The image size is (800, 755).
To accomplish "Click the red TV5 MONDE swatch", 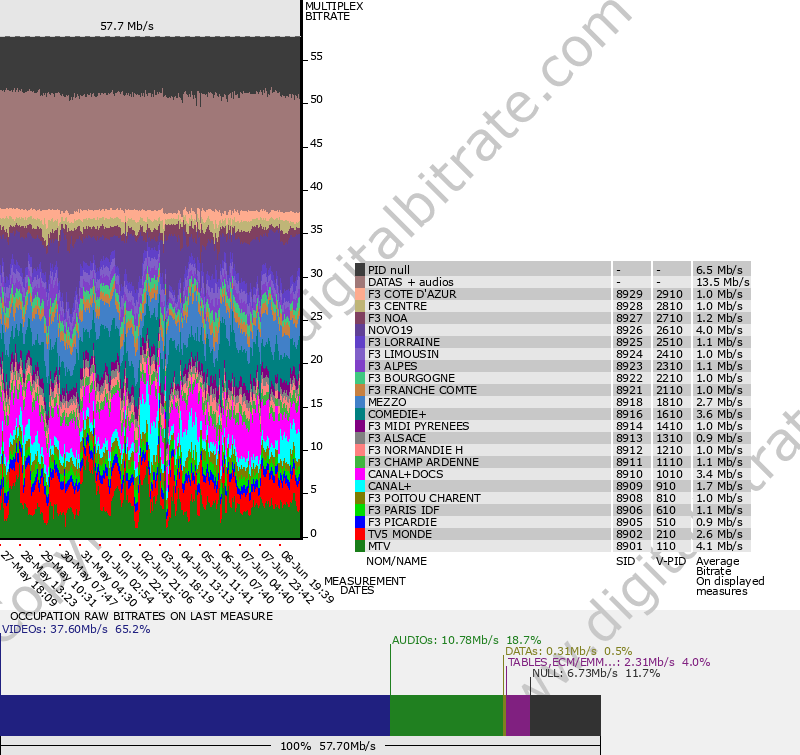I will pos(360,534).
